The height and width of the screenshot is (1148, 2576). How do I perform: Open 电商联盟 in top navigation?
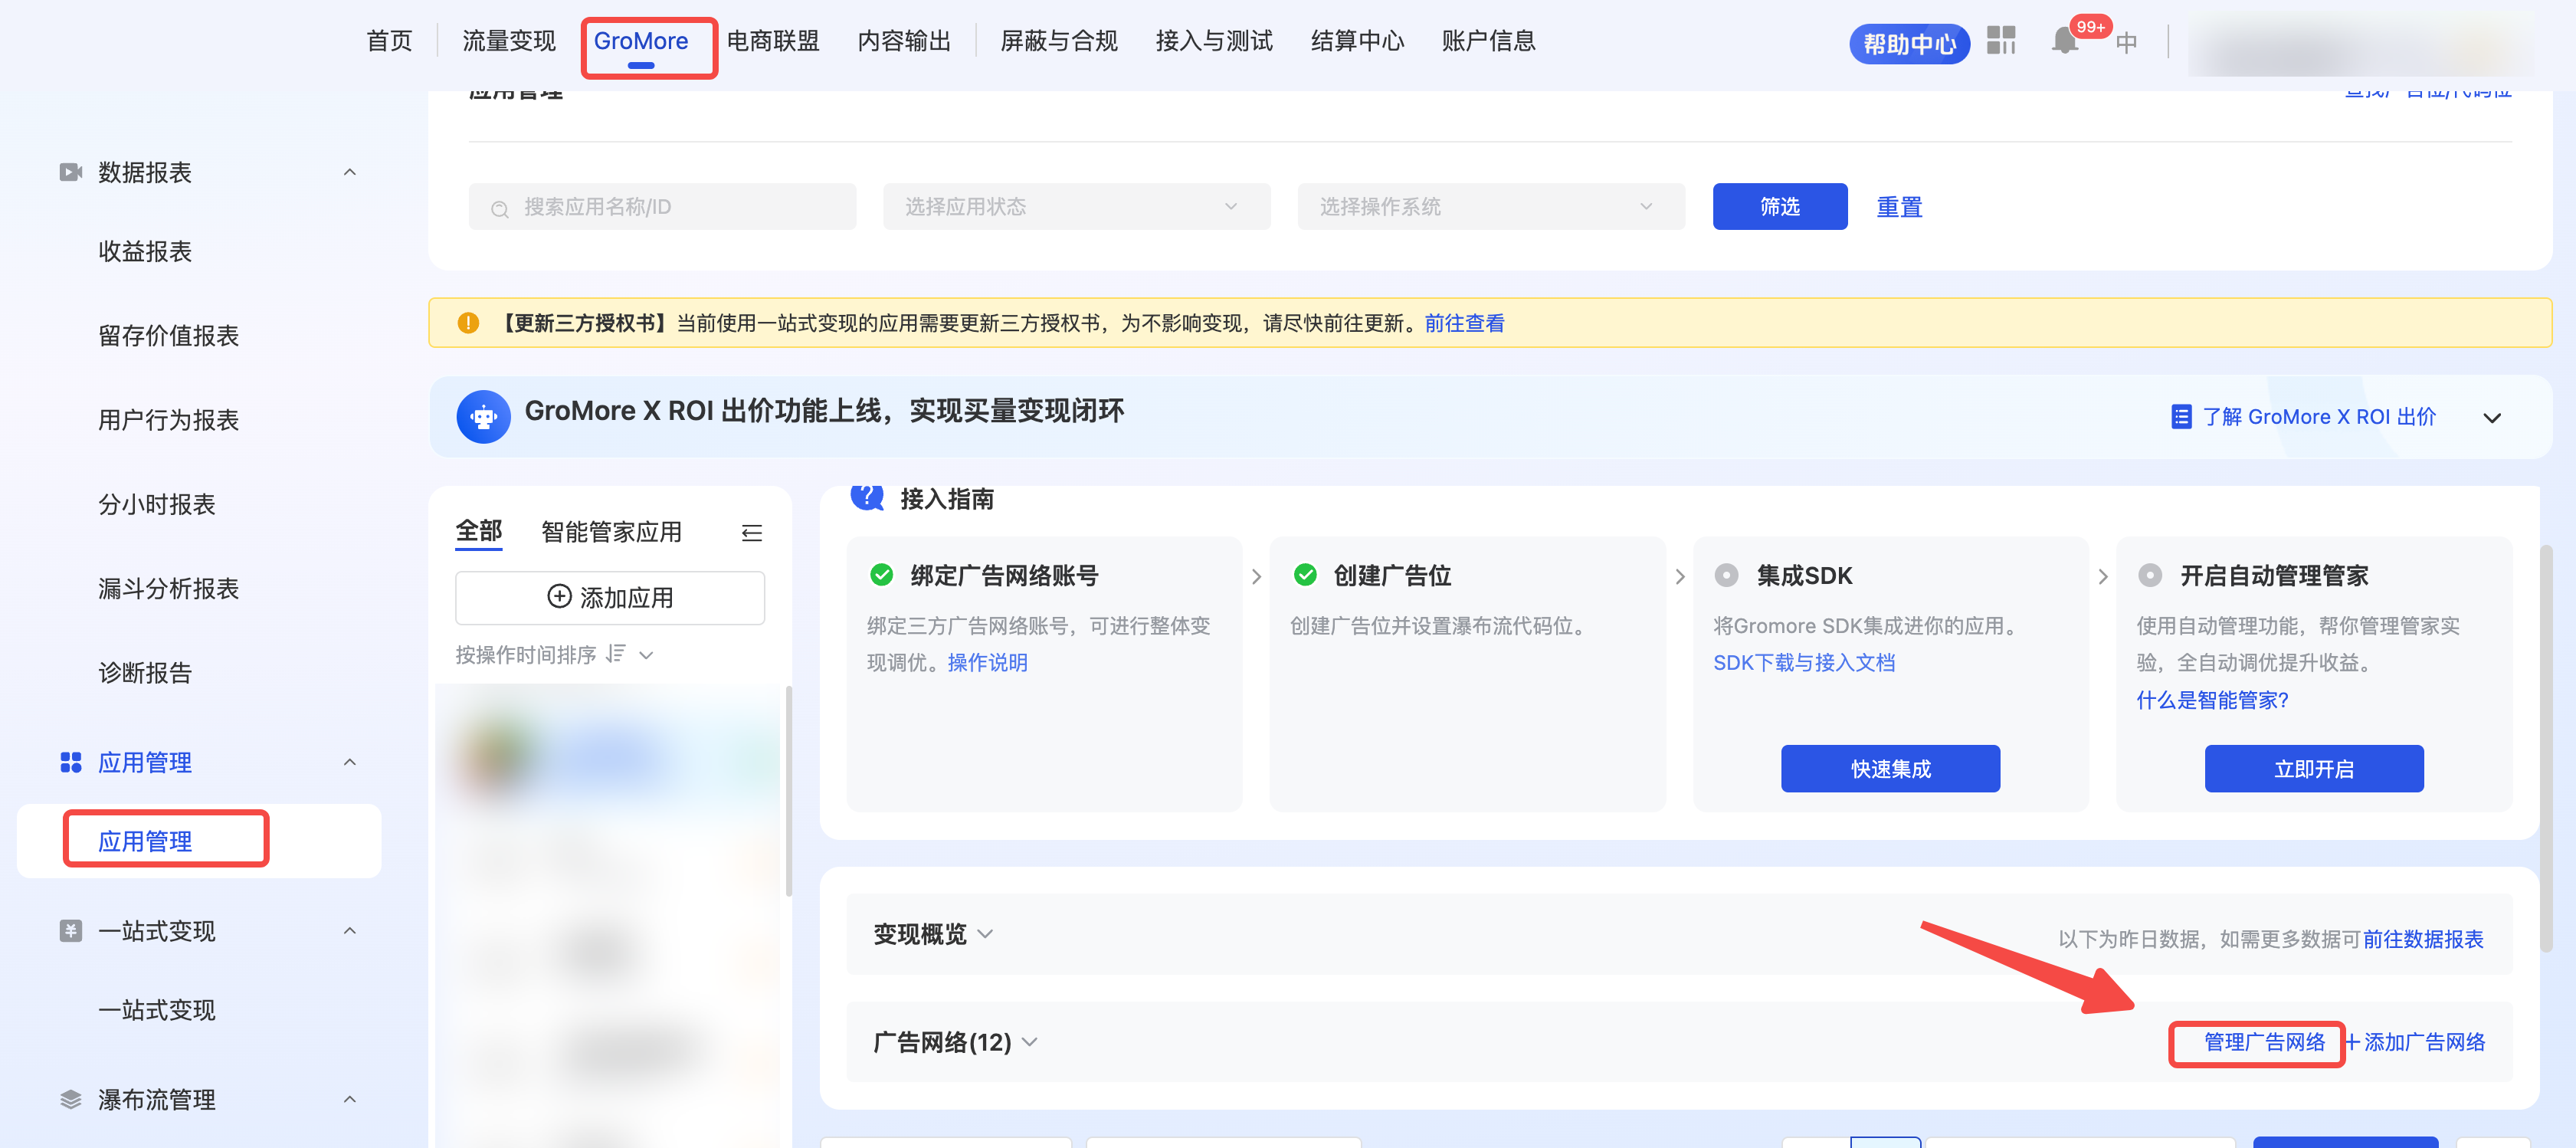(773, 41)
